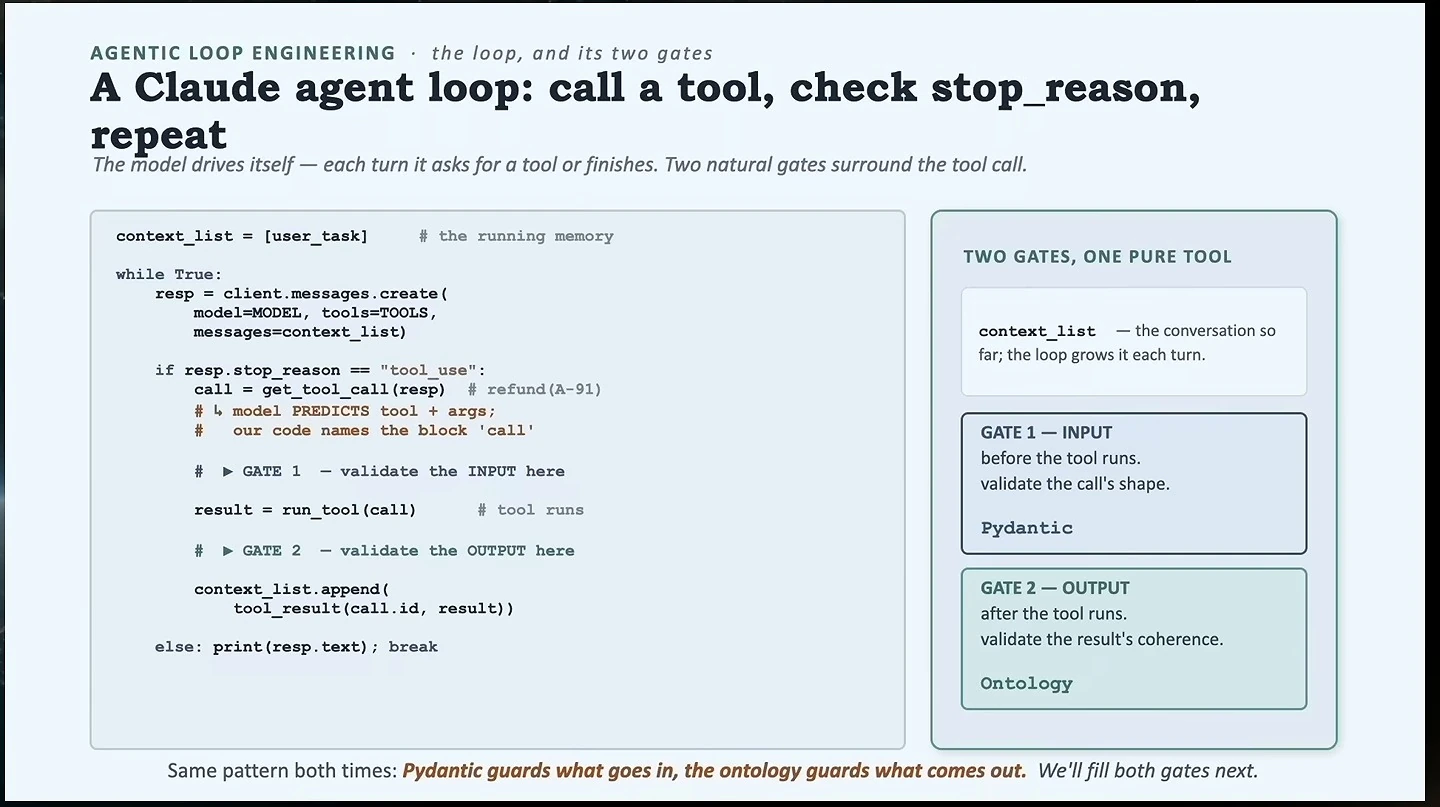Click the 'while True:' code line
This screenshot has height=807, width=1440.
point(169,274)
